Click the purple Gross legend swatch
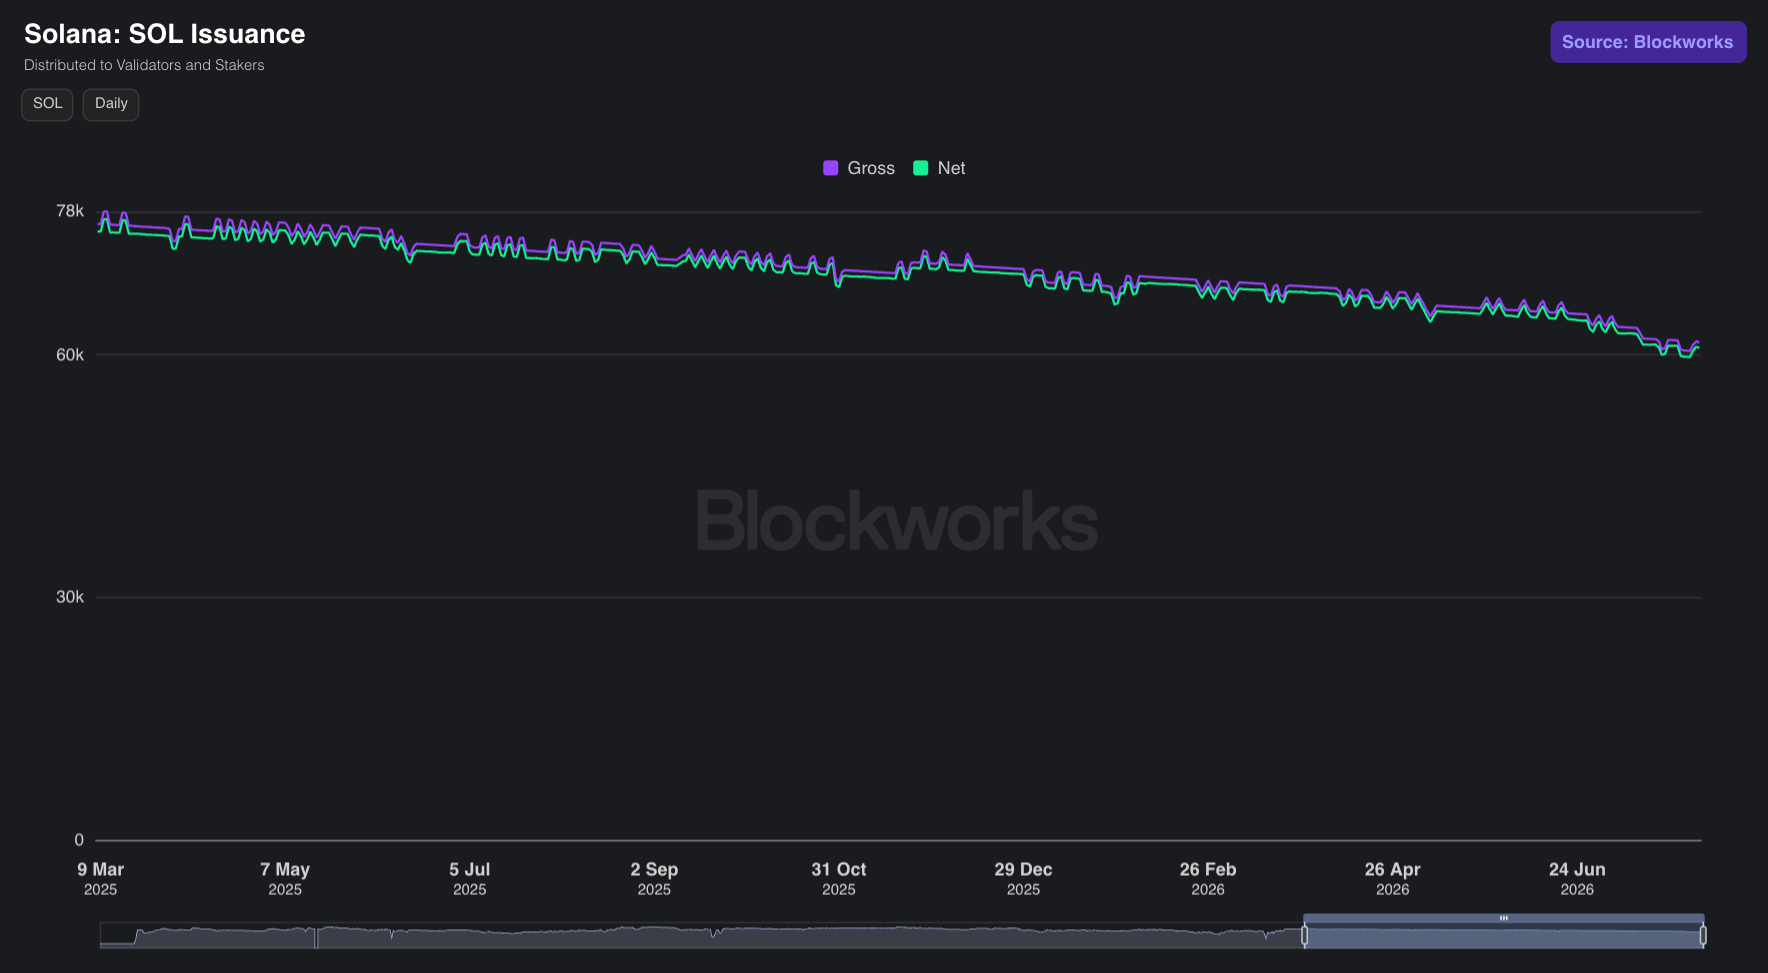Screen dimensions: 1768x973 click(830, 168)
